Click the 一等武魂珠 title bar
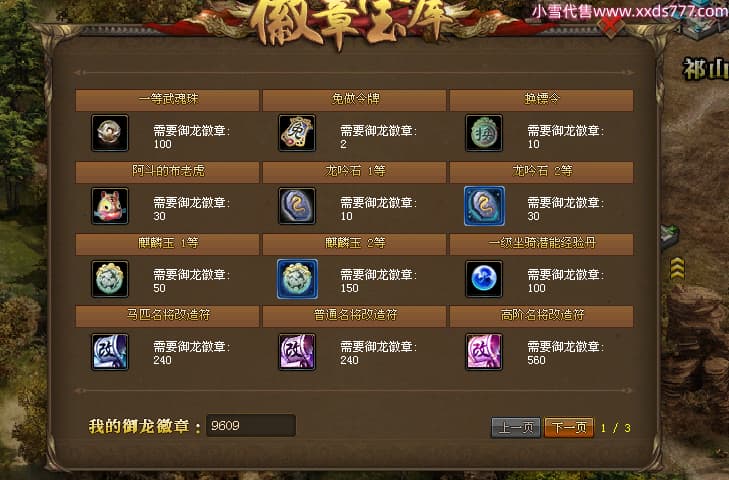This screenshot has height=480, width=729. 167,100
